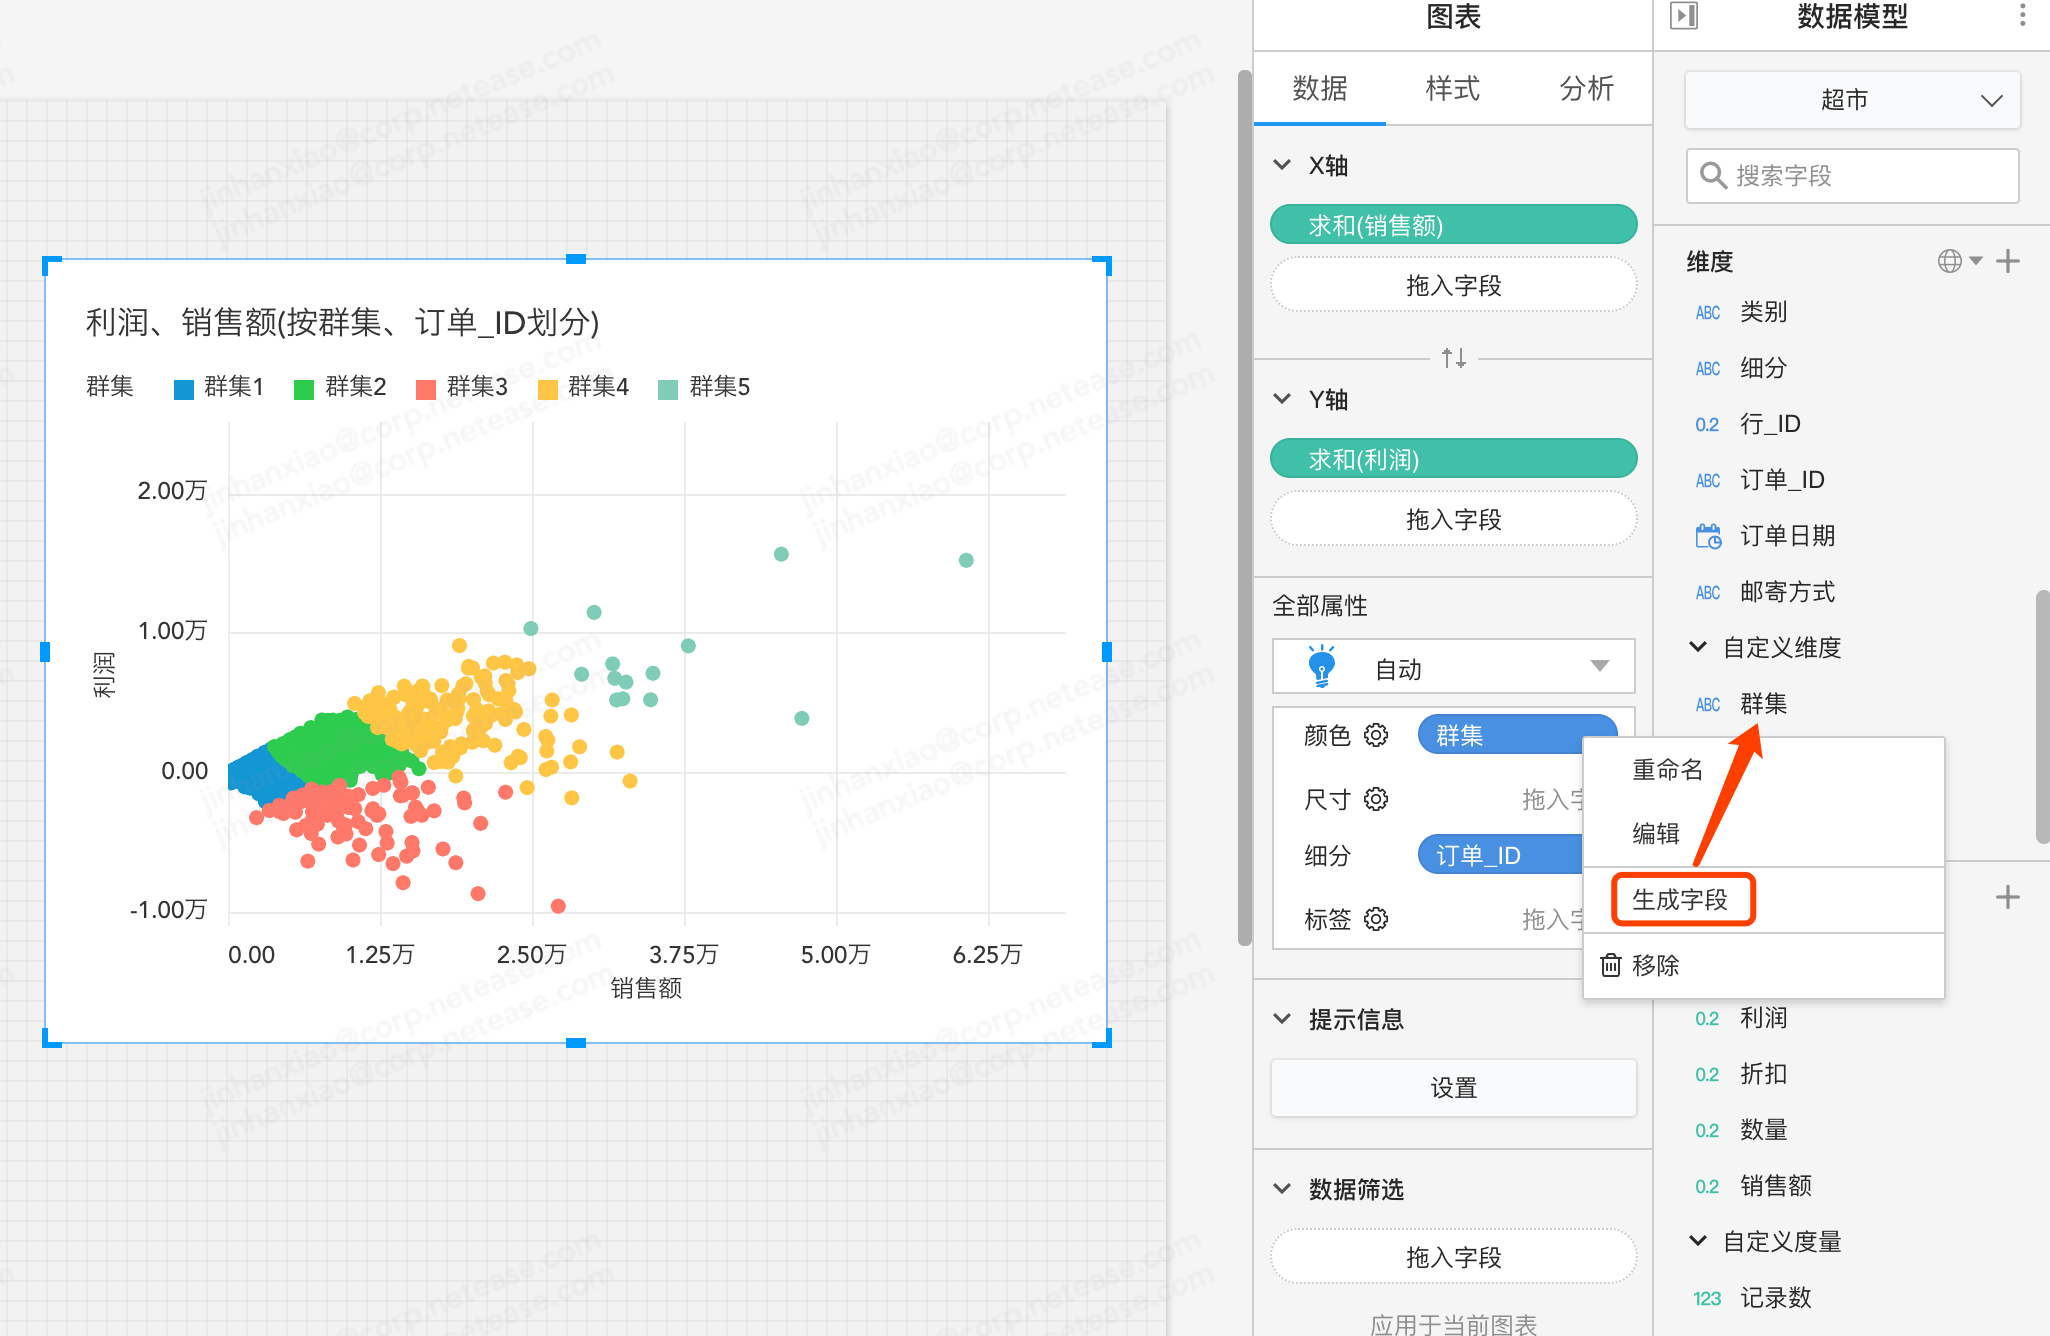Click the collapse data model panel icon
Screen dimensions: 2050x1336
click(x=1684, y=16)
